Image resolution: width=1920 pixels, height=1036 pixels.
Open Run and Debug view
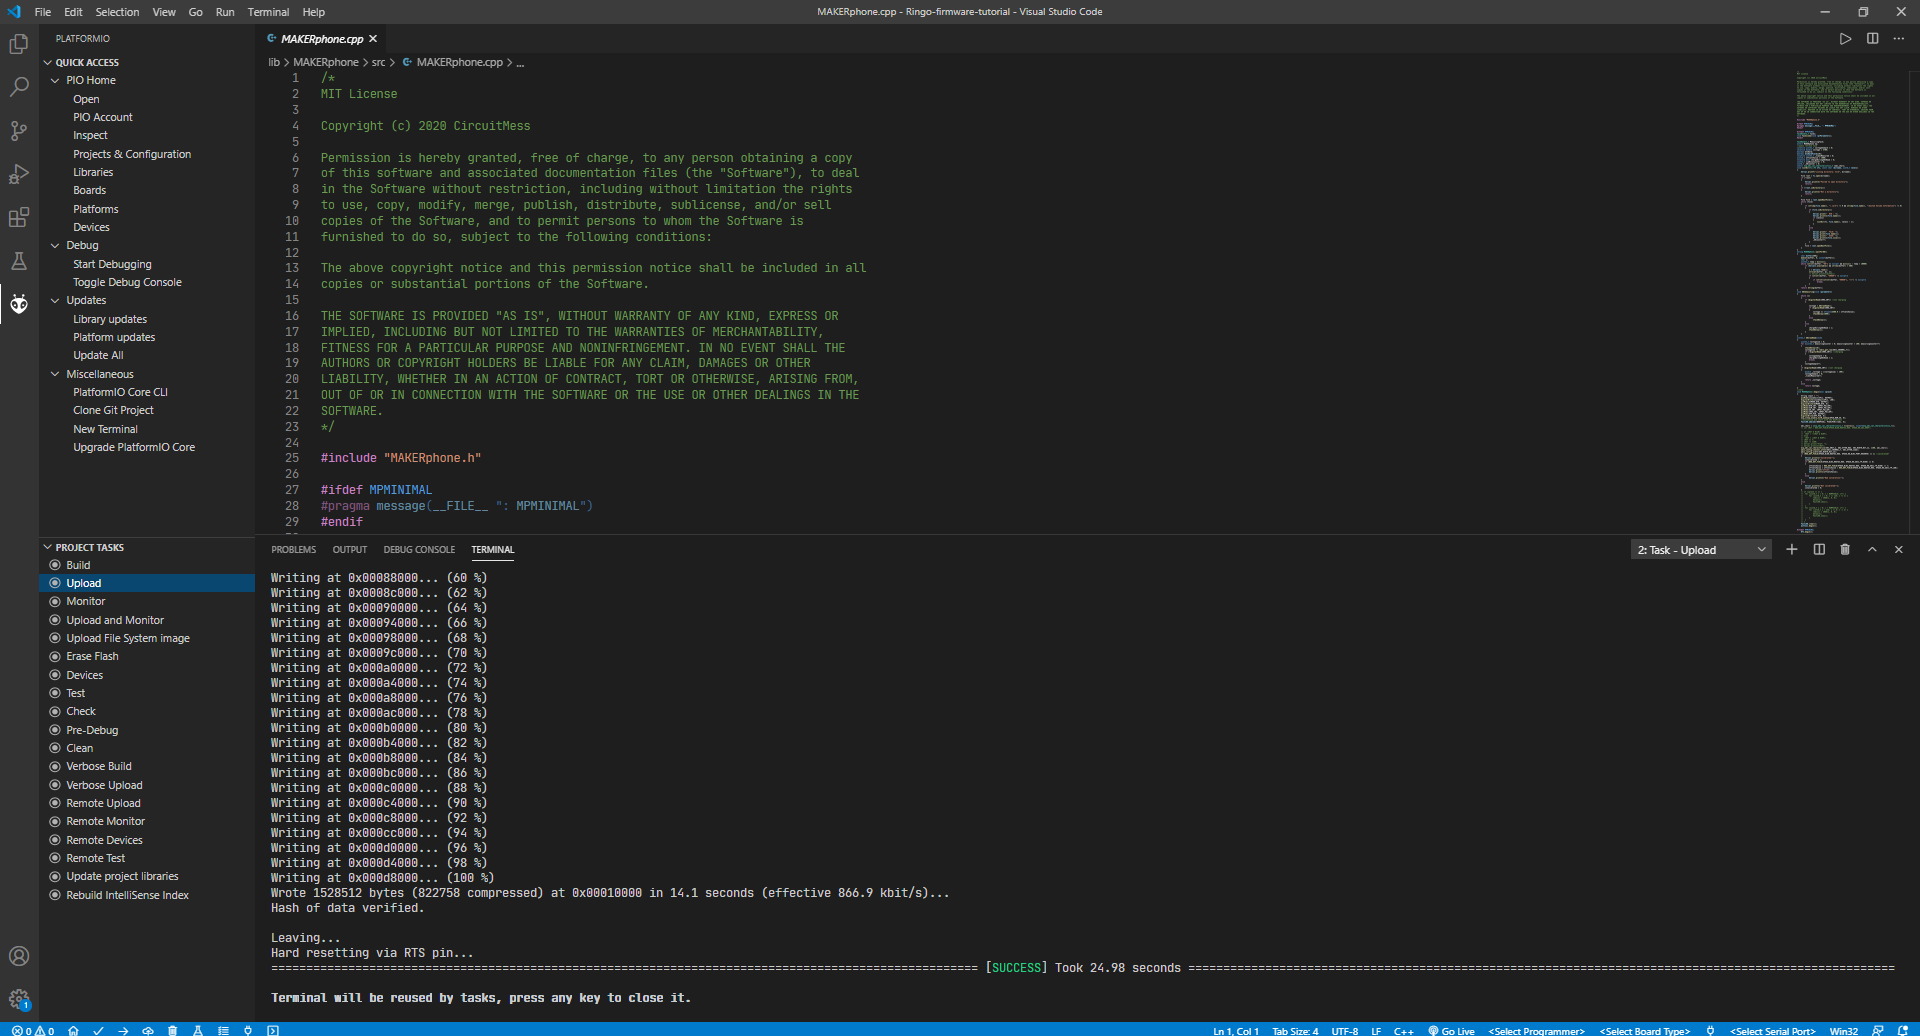19,174
